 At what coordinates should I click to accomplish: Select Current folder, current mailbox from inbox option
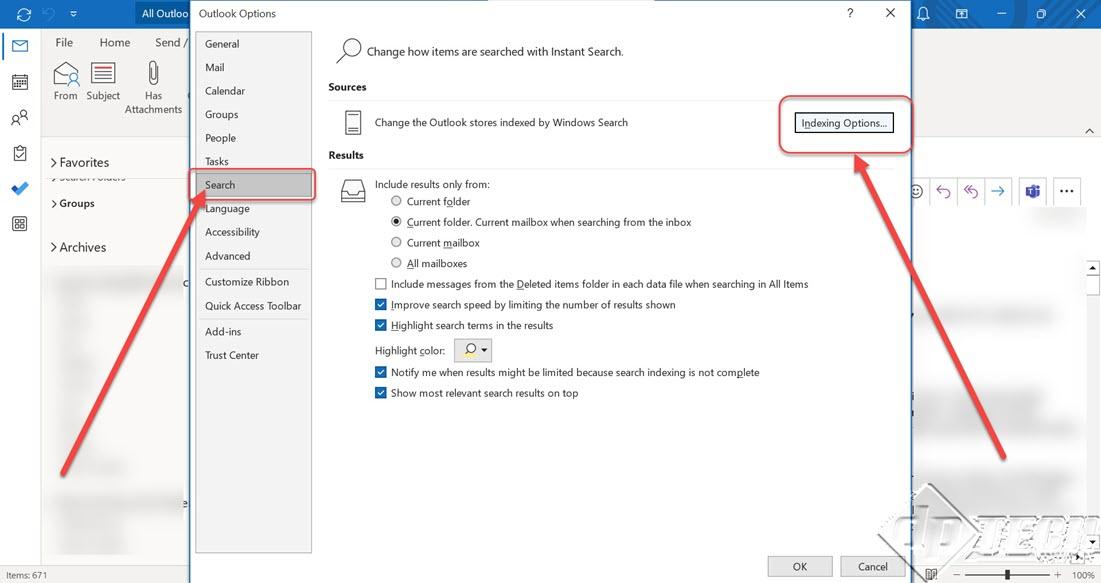(x=396, y=222)
